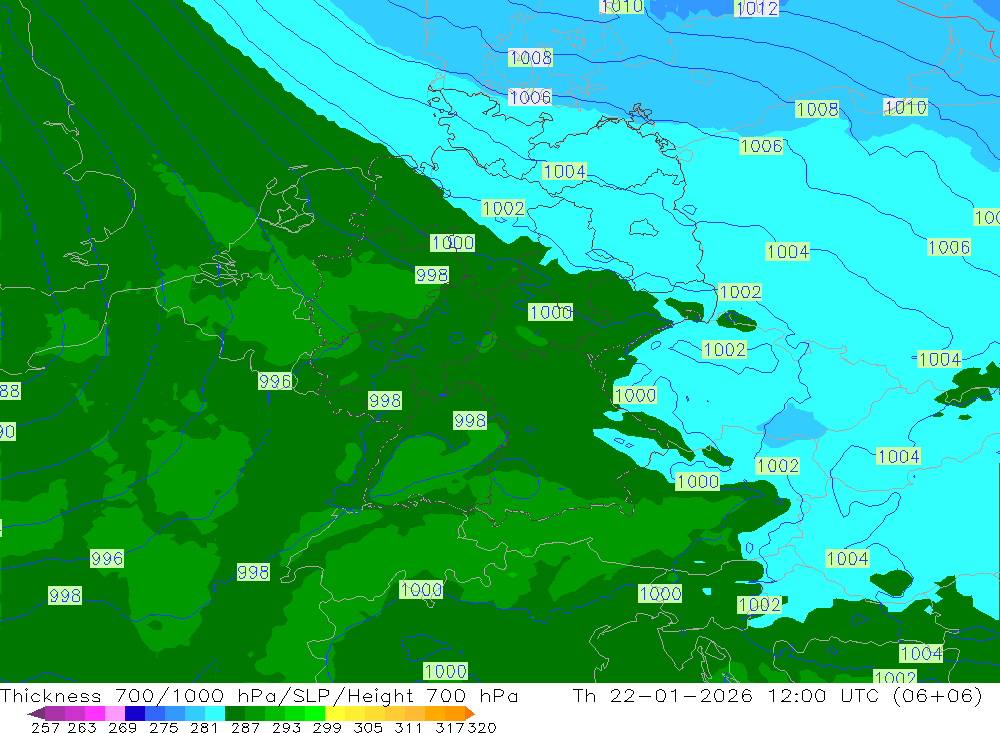Click the legend value 311
The height and width of the screenshot is (733, 1000).
coord(408,728)
